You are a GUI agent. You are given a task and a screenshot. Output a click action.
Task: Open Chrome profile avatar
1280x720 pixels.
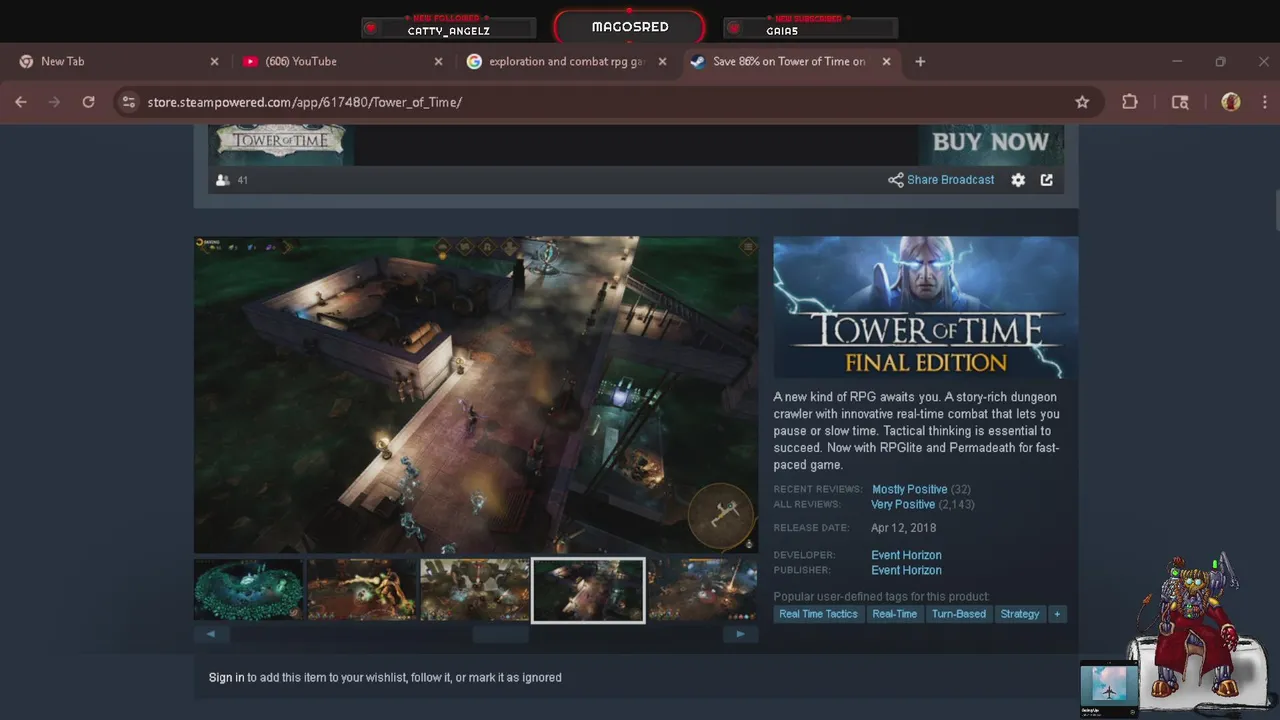(1231, 102)
